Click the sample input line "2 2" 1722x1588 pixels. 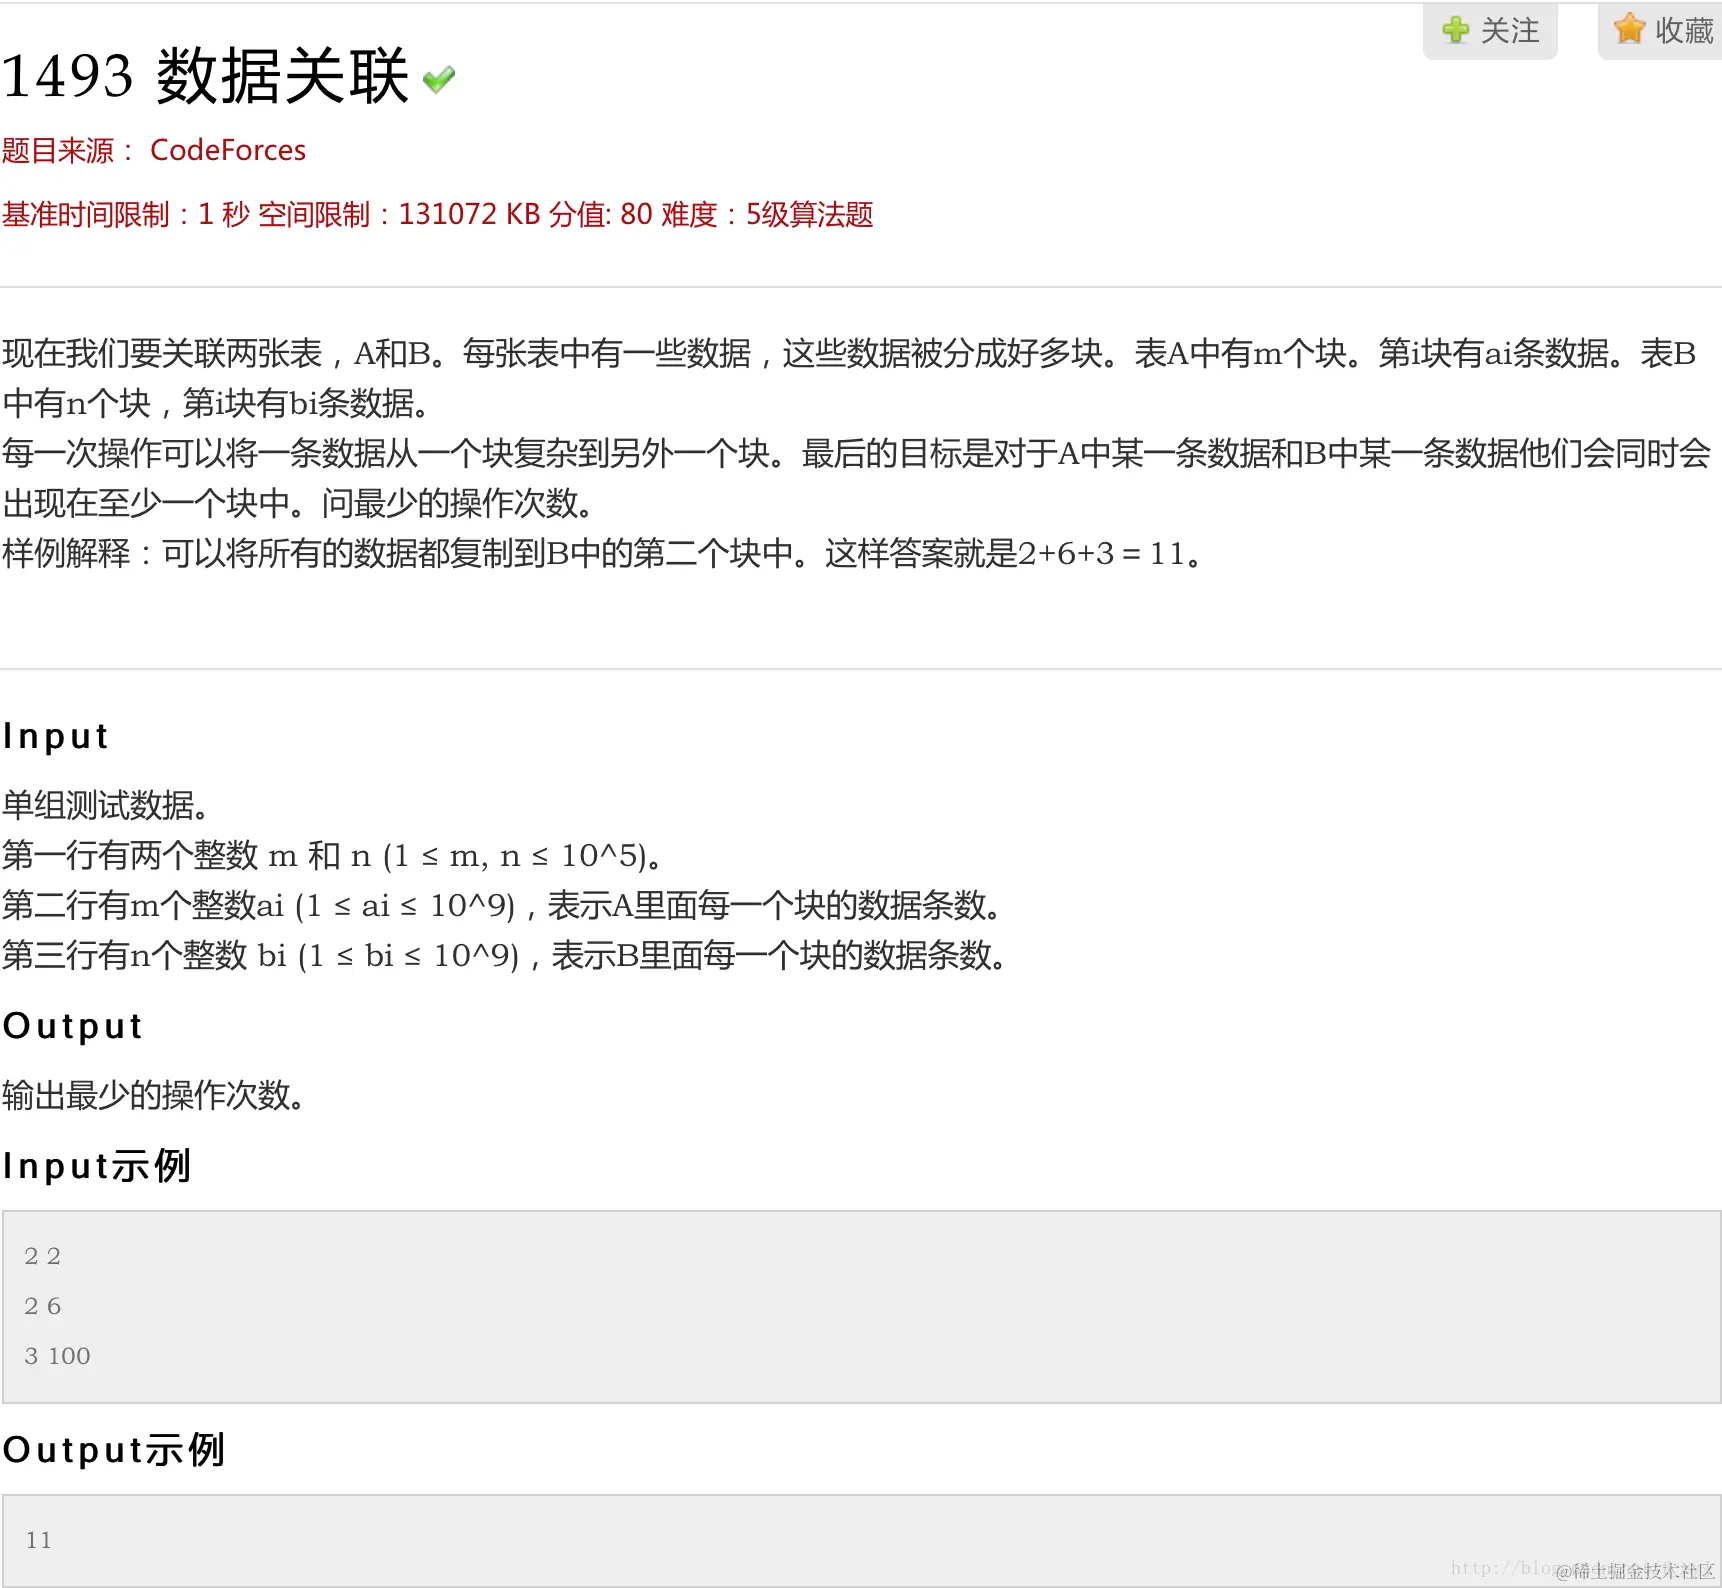pos(43,1256)
